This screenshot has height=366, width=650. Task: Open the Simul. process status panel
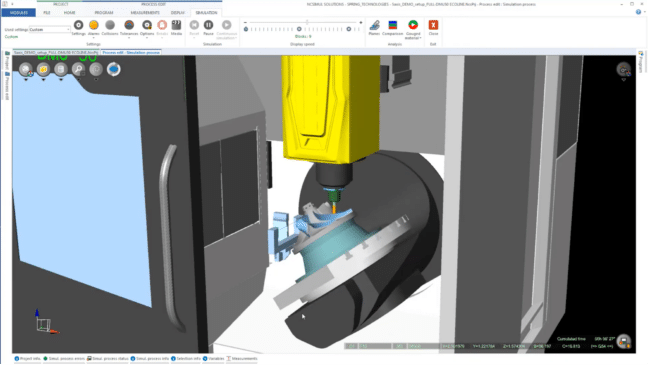coord(108,359)
